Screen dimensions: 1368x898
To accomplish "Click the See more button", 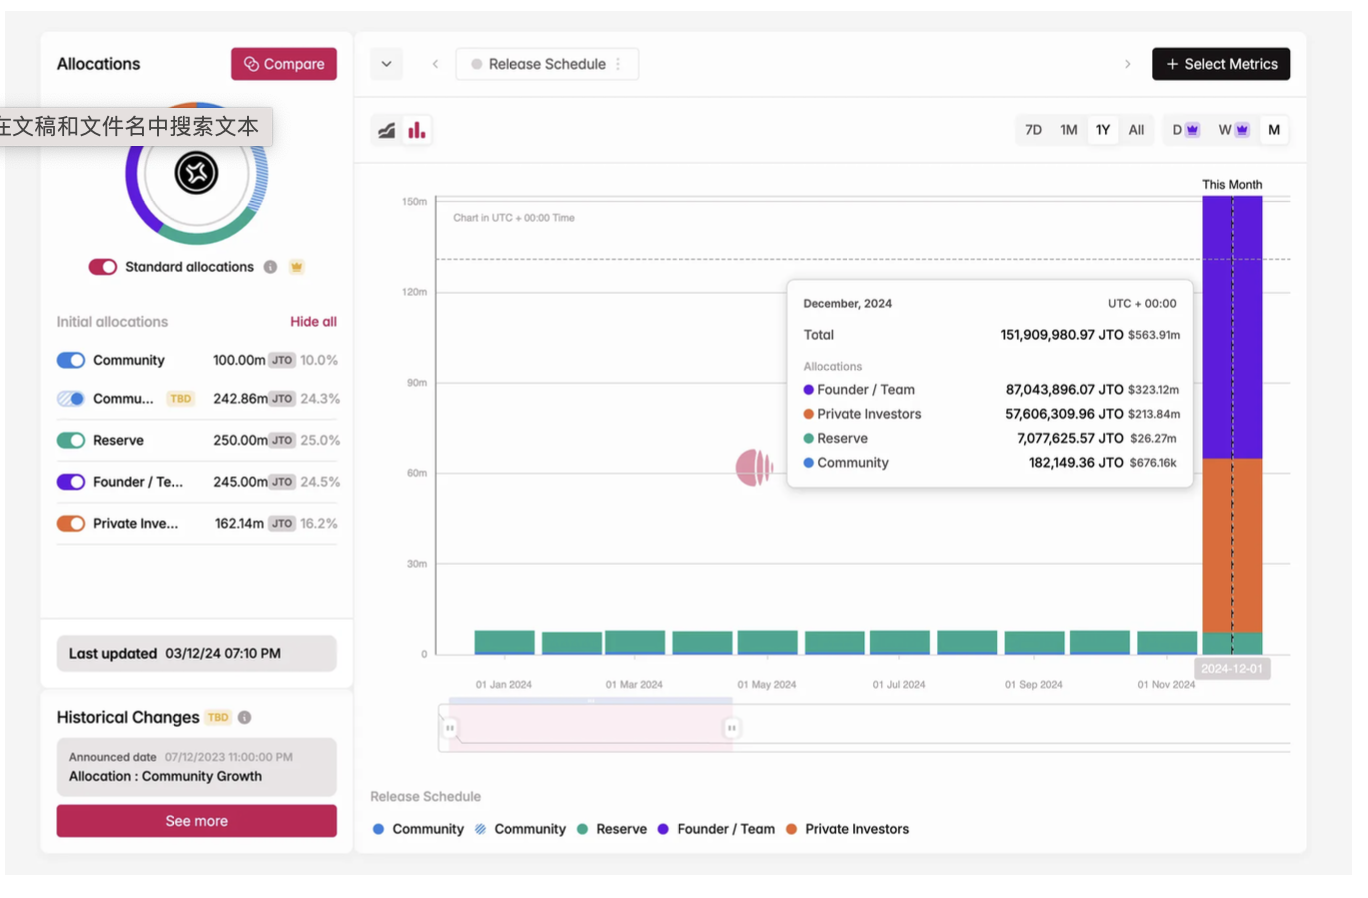I will [x=196, y=821].
